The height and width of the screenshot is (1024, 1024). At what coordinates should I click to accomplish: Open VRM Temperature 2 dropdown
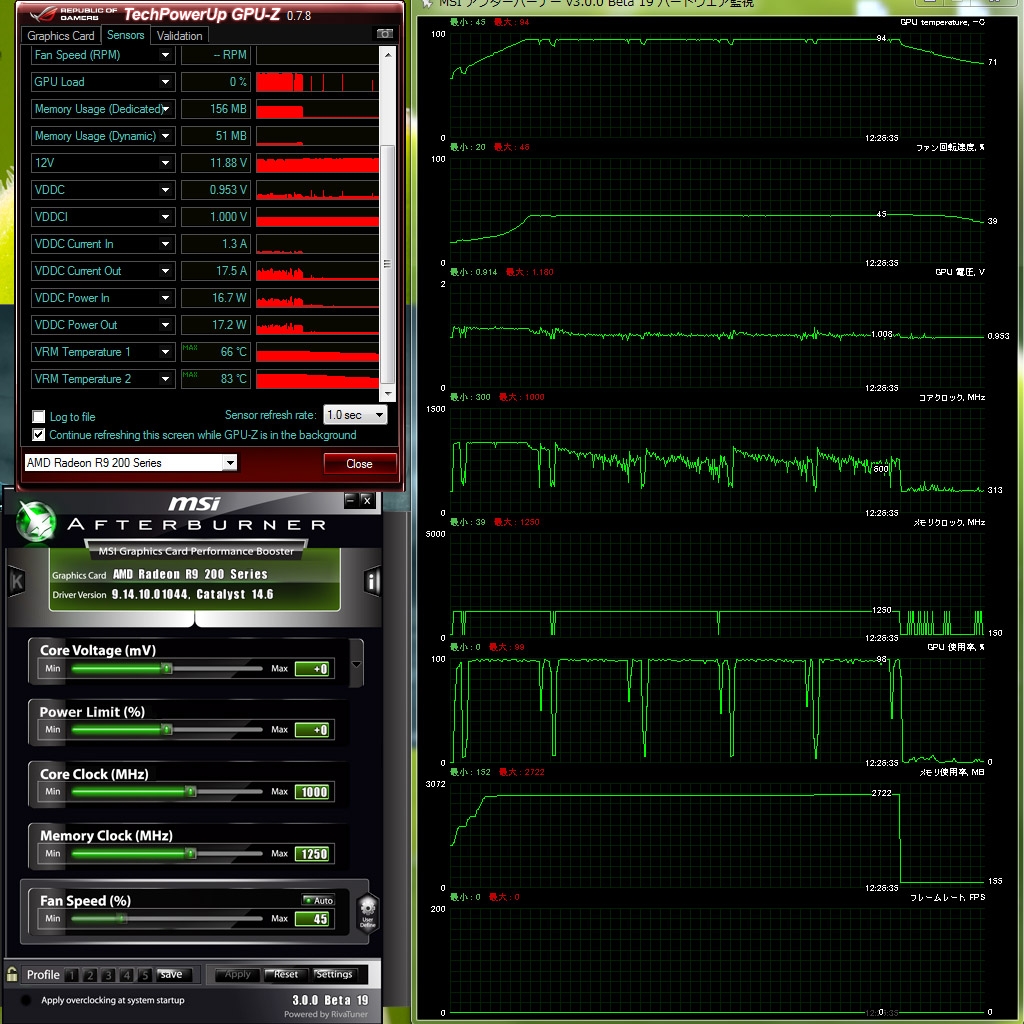(x=165, y=379)
